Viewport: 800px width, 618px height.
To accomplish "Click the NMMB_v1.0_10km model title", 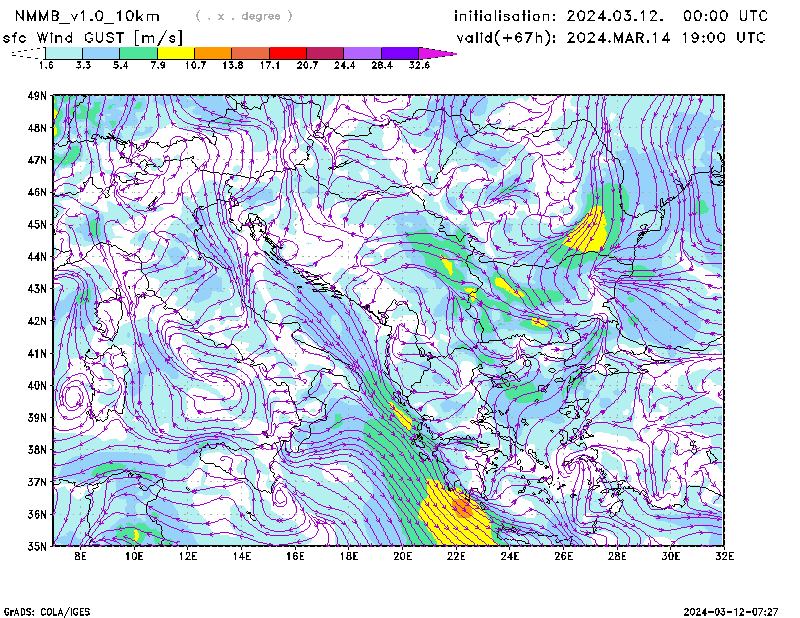I will tap(88, 16).
